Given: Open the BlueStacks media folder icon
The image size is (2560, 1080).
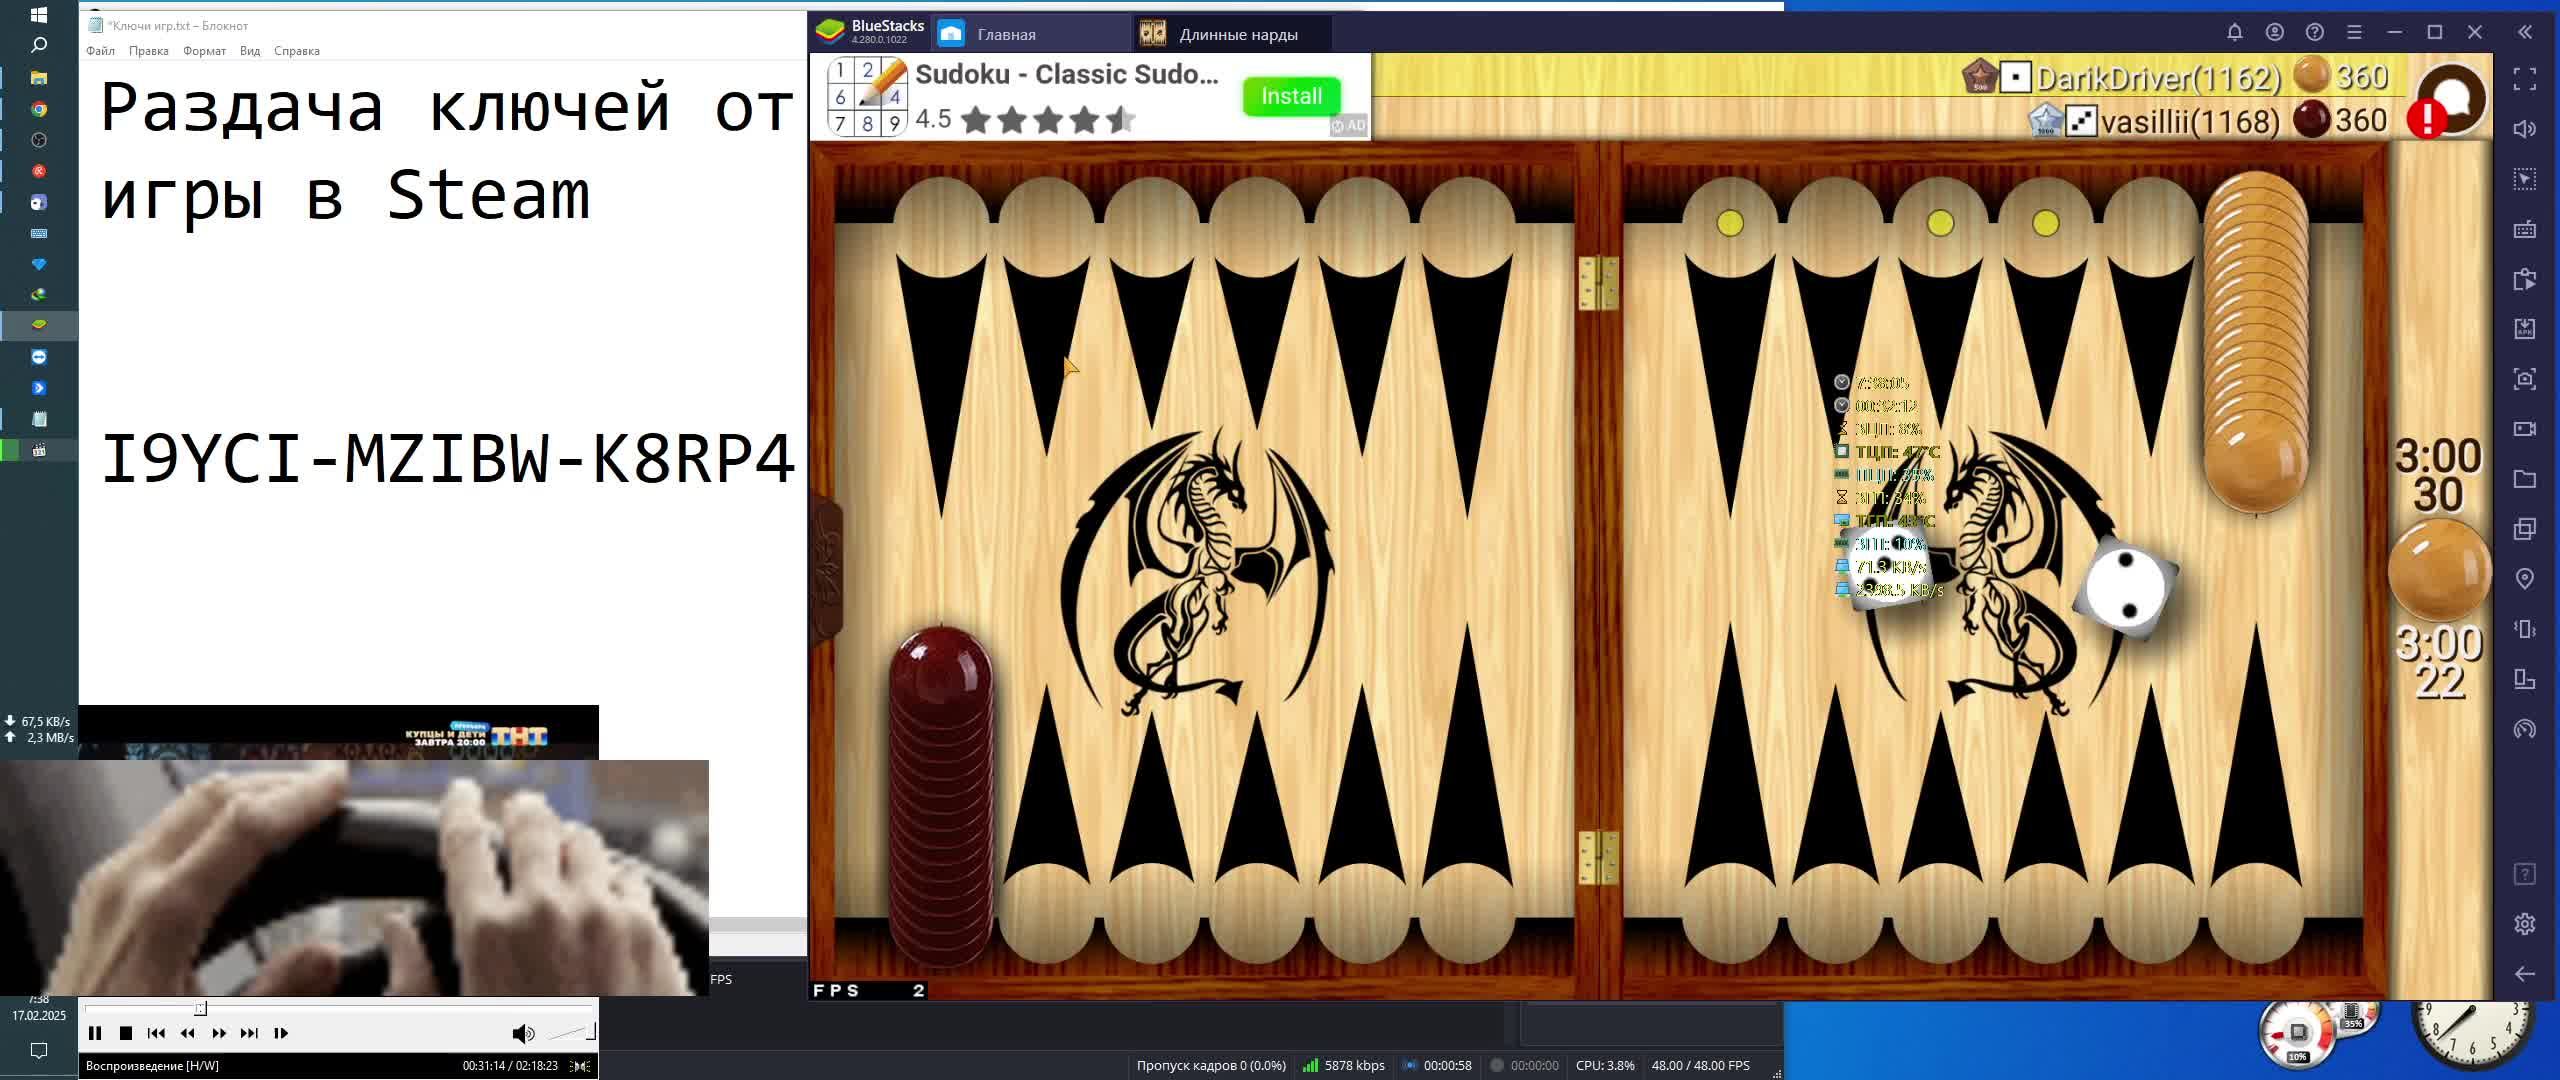Looking at the screenshot, I should pyautogui.click(x=2524, y=479).
